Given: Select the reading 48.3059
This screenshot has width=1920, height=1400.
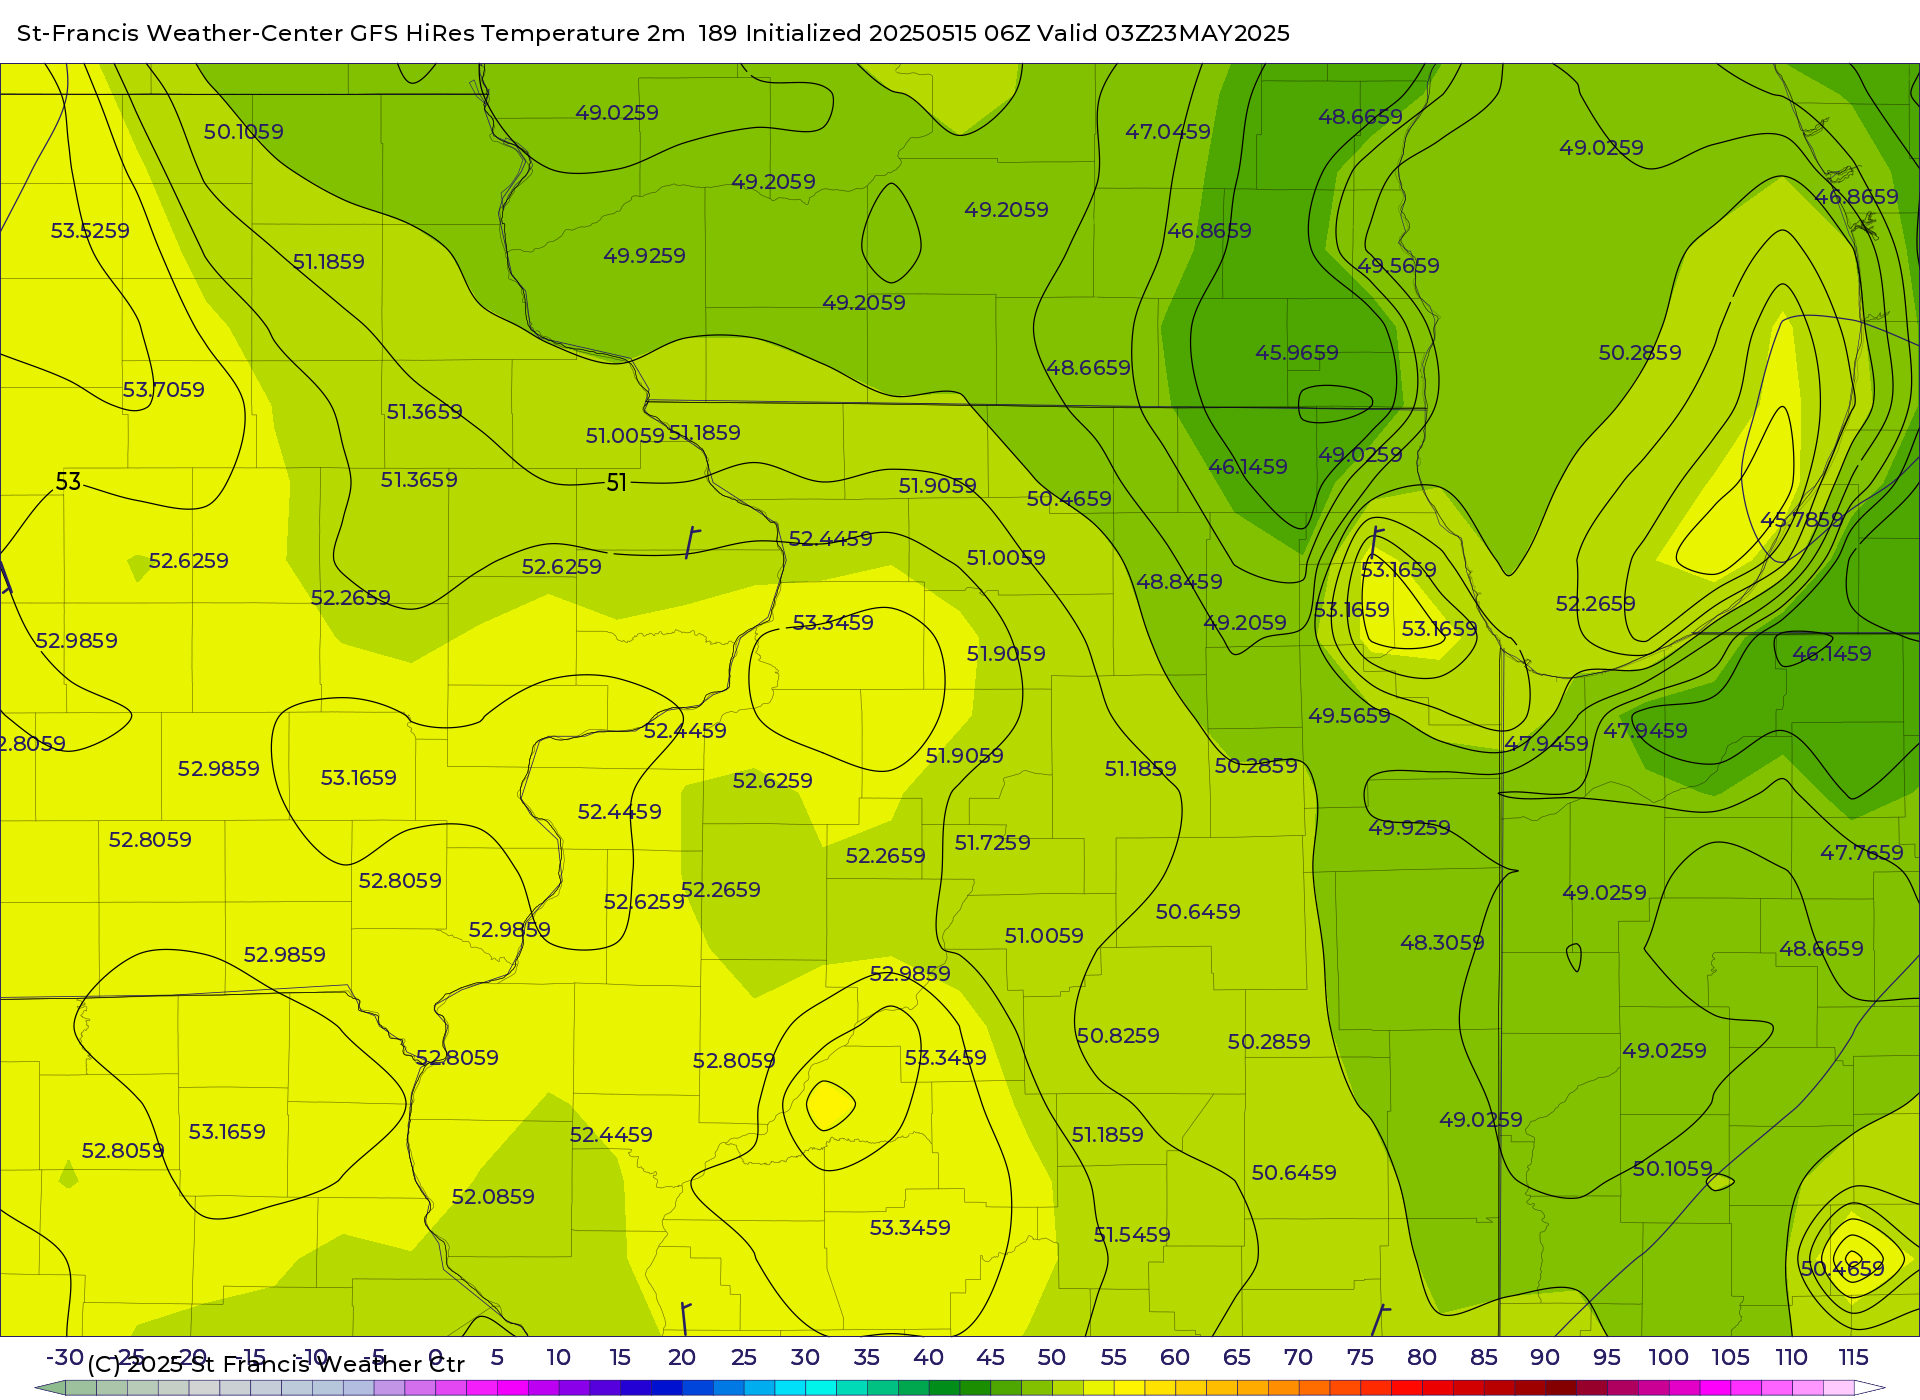Looking at the screenshot, I should 1442,943.
